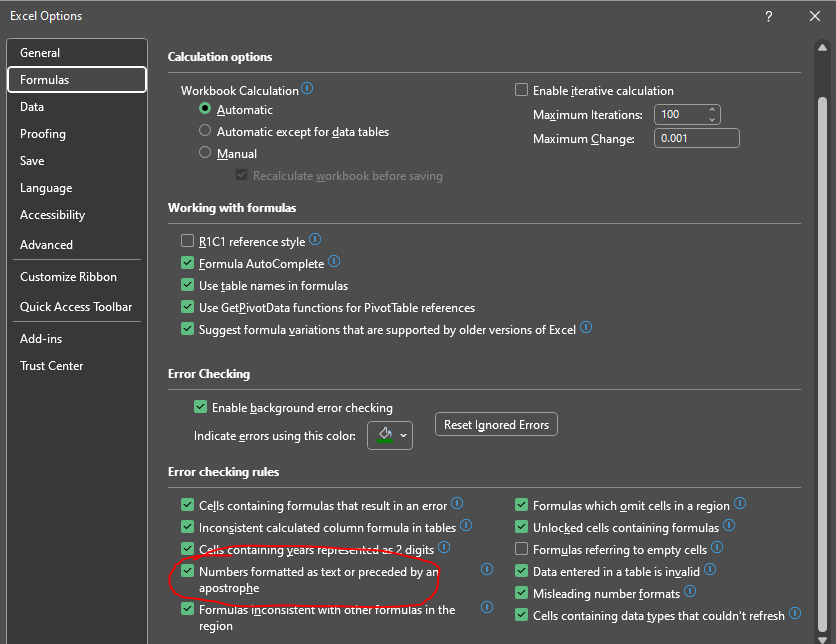
Task: Click info icon next to Workbook Calculation
Action: (x=307, y=88)
